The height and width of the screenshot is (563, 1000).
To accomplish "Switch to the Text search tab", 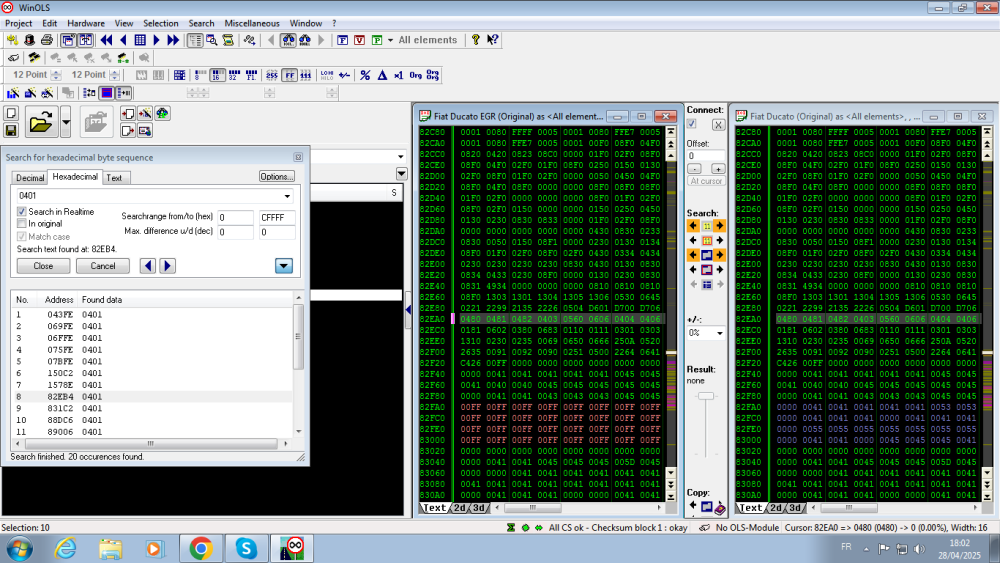I will [114, 178].
